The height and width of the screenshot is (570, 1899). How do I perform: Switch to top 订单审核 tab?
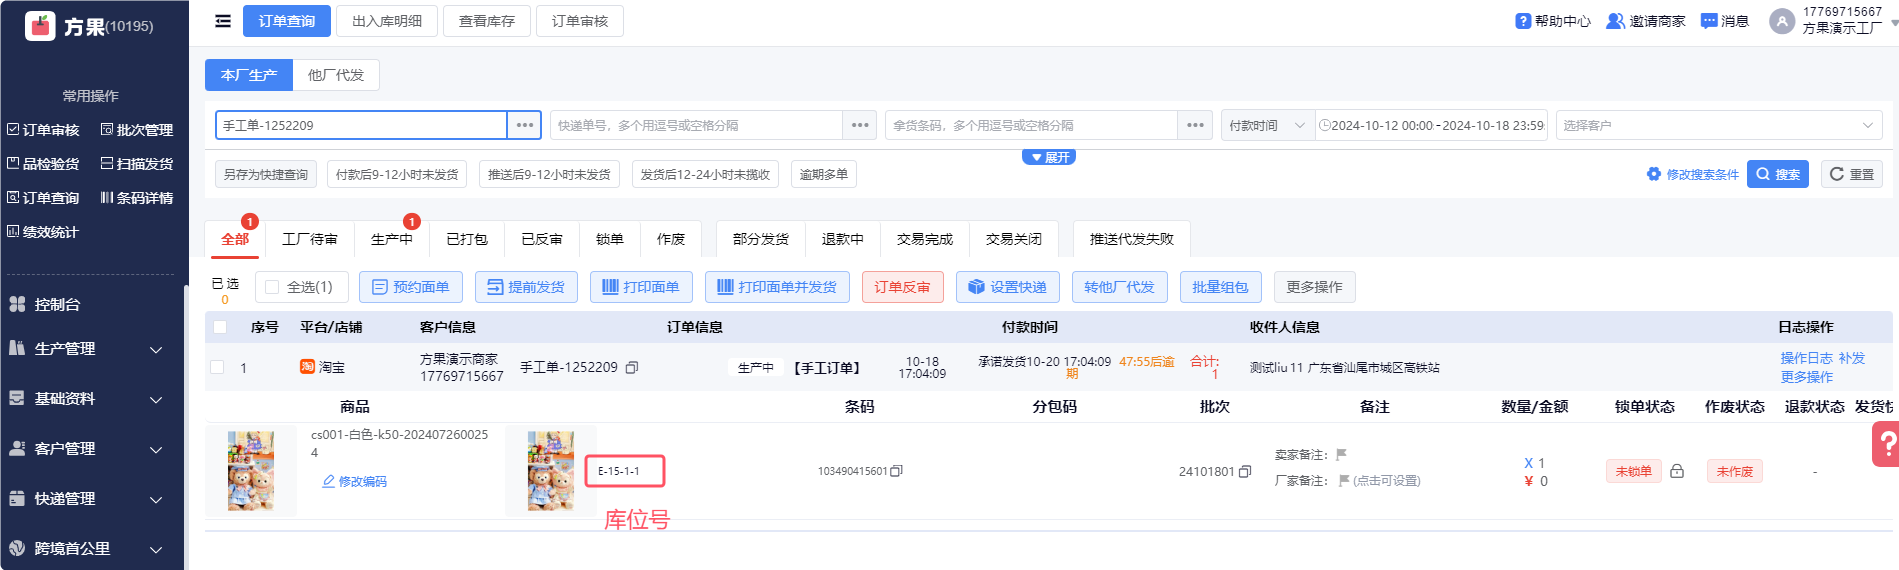coord(580,21)
